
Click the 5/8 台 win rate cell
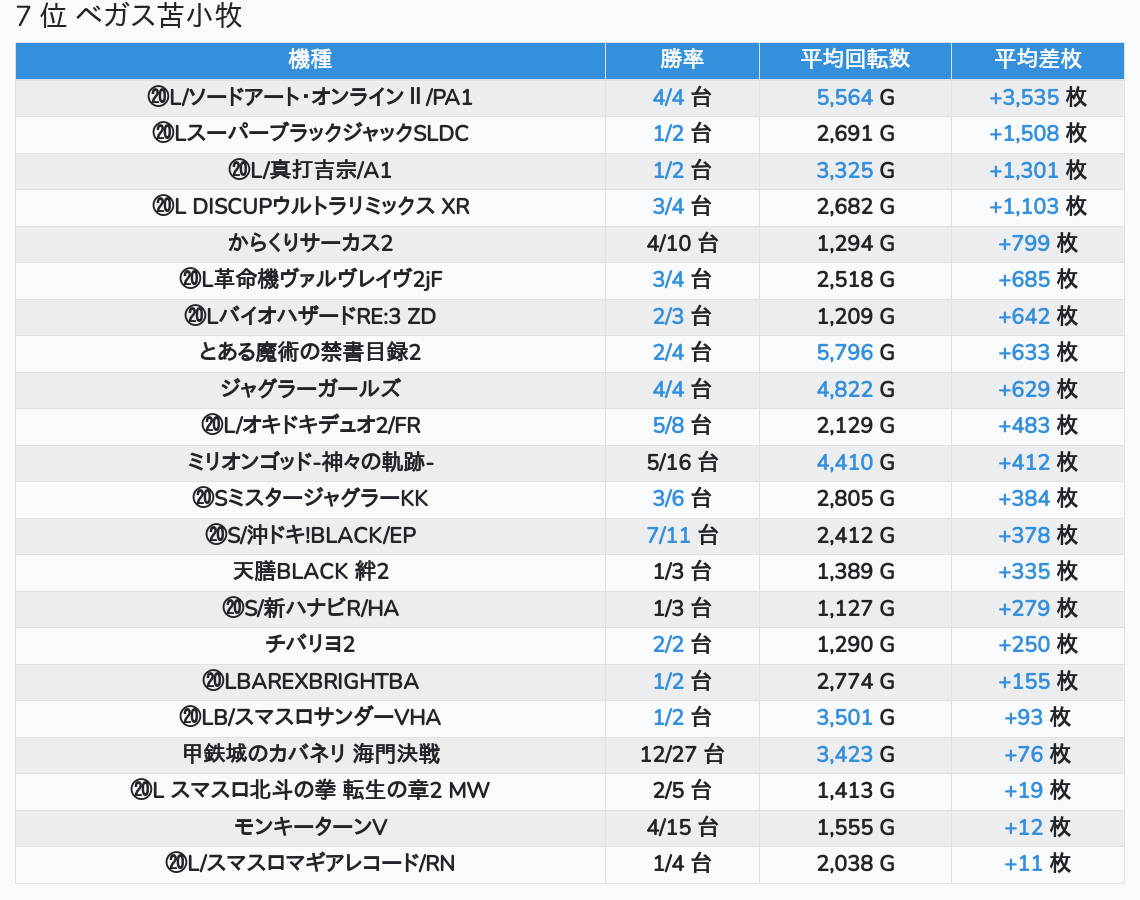pos(682,425)
